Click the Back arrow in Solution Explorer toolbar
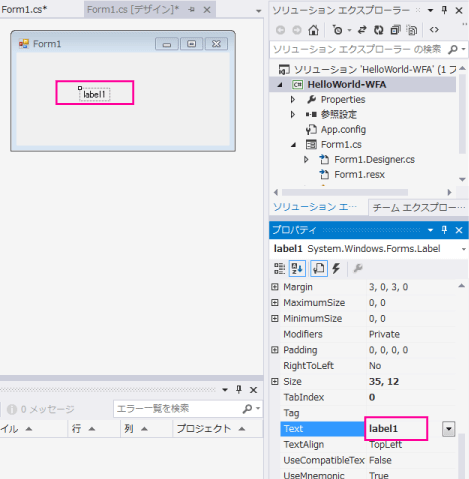Screen dimensions: 469x479 click(x=280, y=30)
